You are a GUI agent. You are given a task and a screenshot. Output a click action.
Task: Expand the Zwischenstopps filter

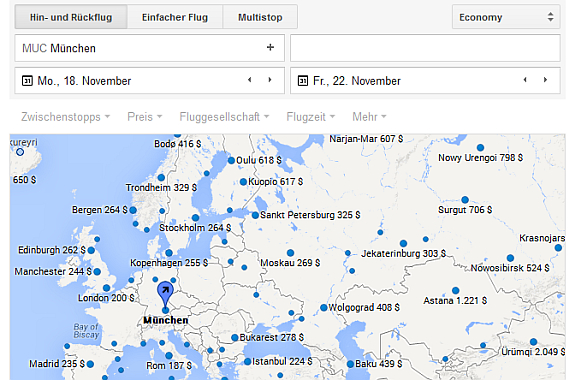pos(65,117)
